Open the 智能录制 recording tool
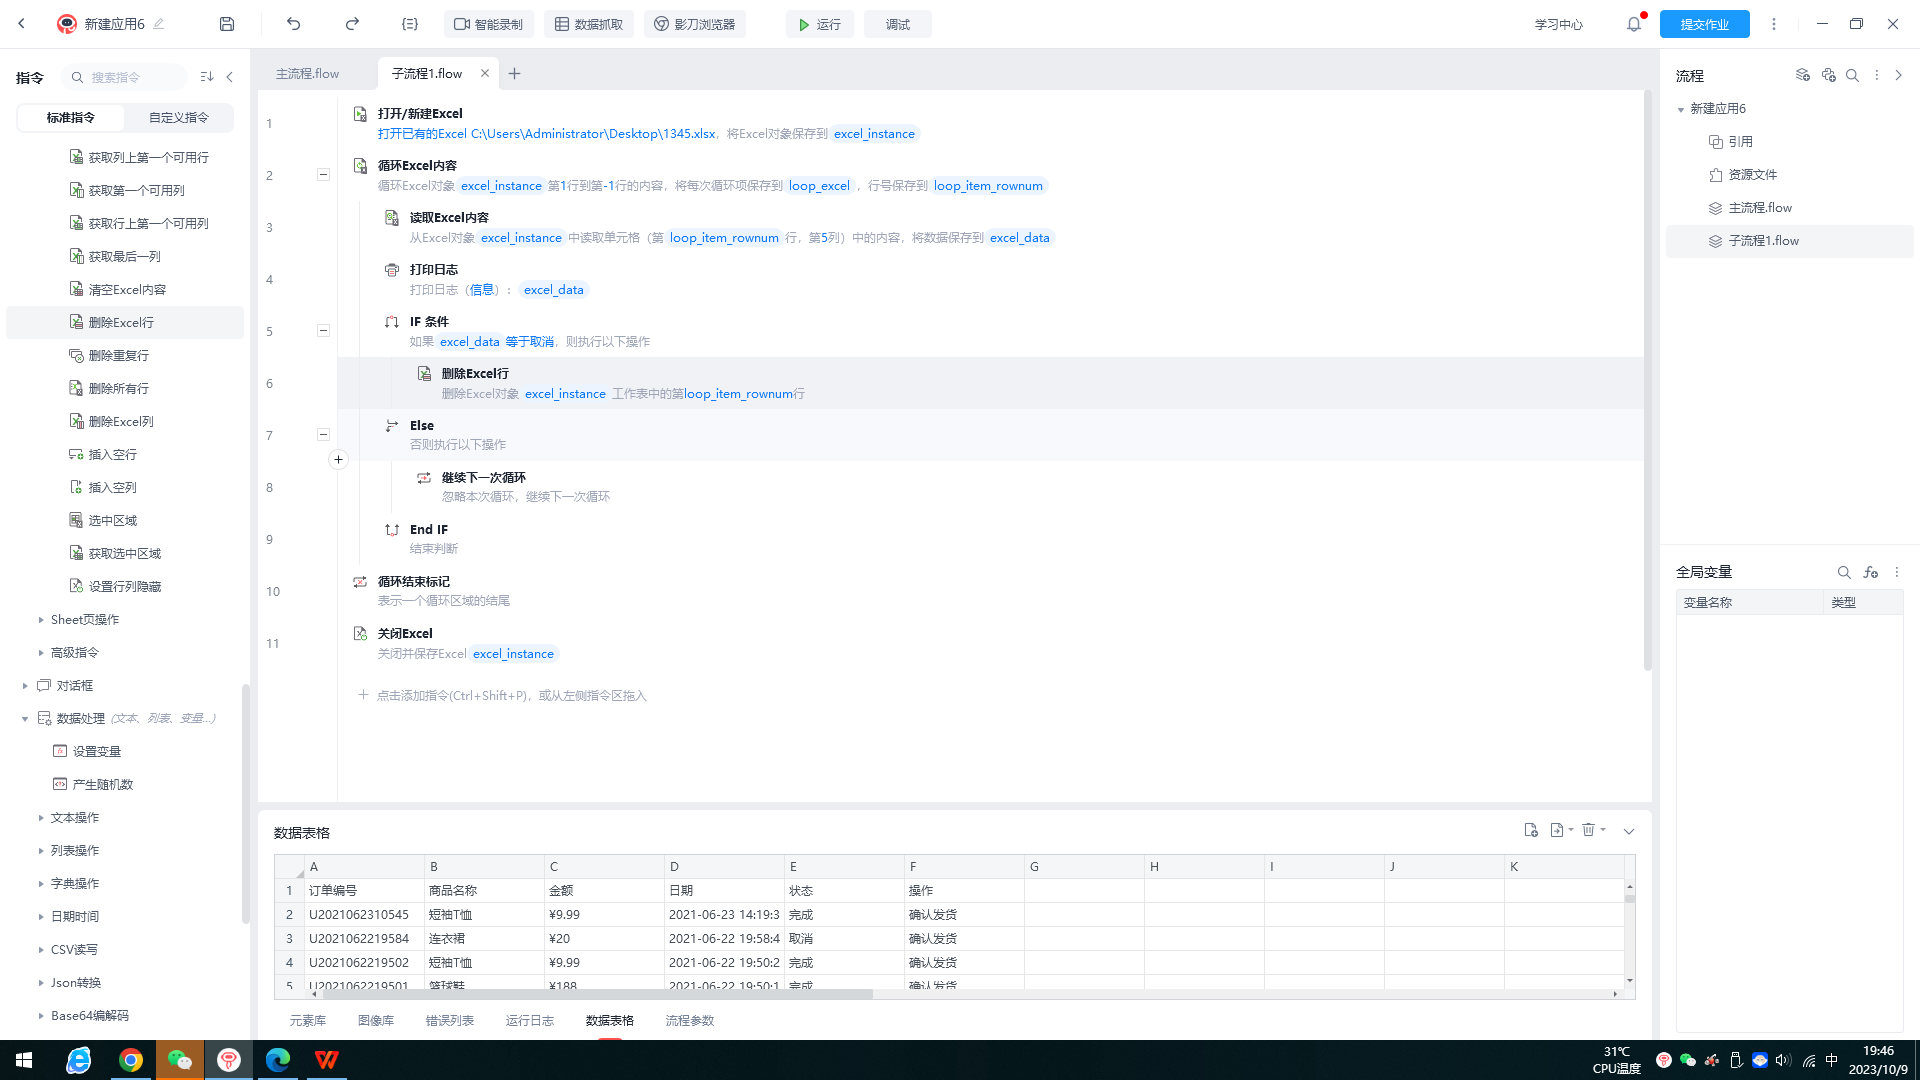 coord(488,24)
